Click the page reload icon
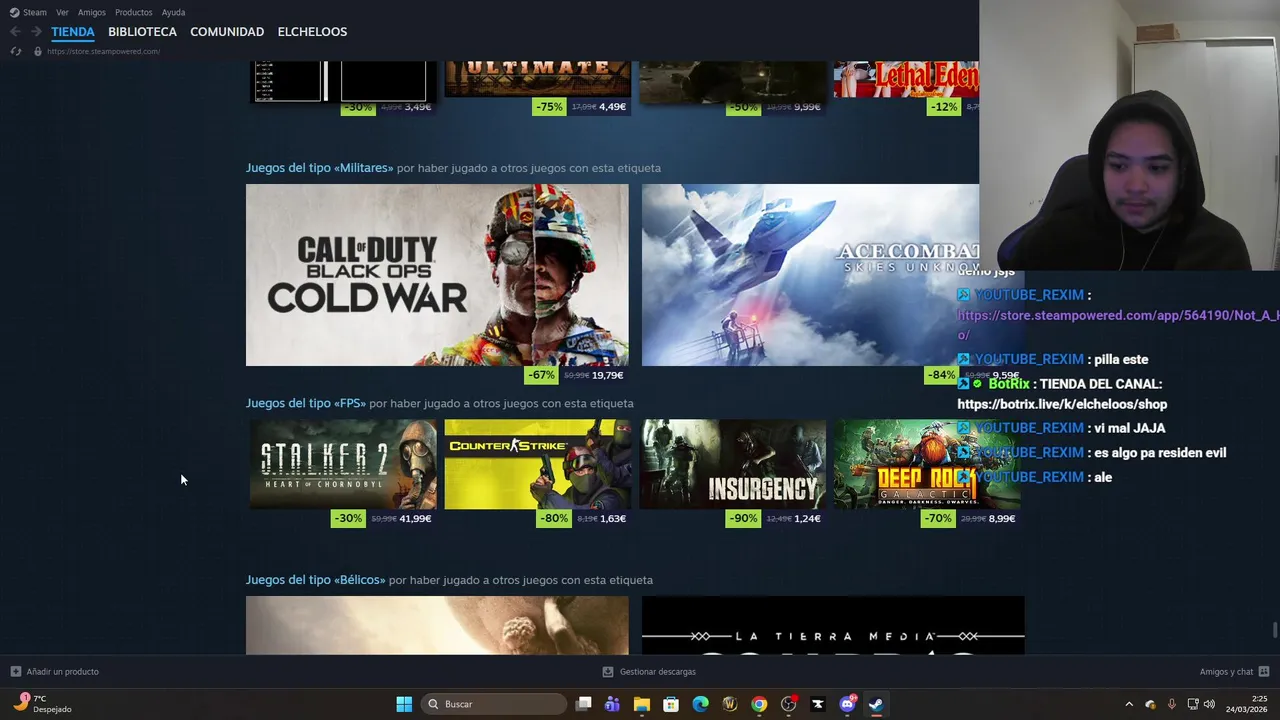The width and height of the screenshot is (1280, 720). coord(16,51)
